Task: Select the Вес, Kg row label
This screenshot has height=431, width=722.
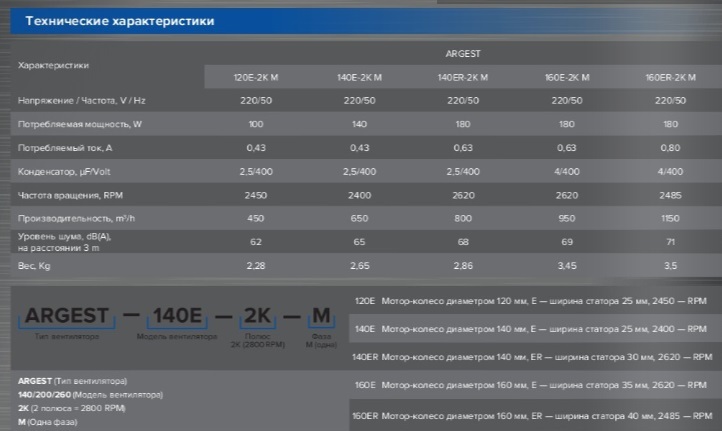Action: [x=34, y=264]
